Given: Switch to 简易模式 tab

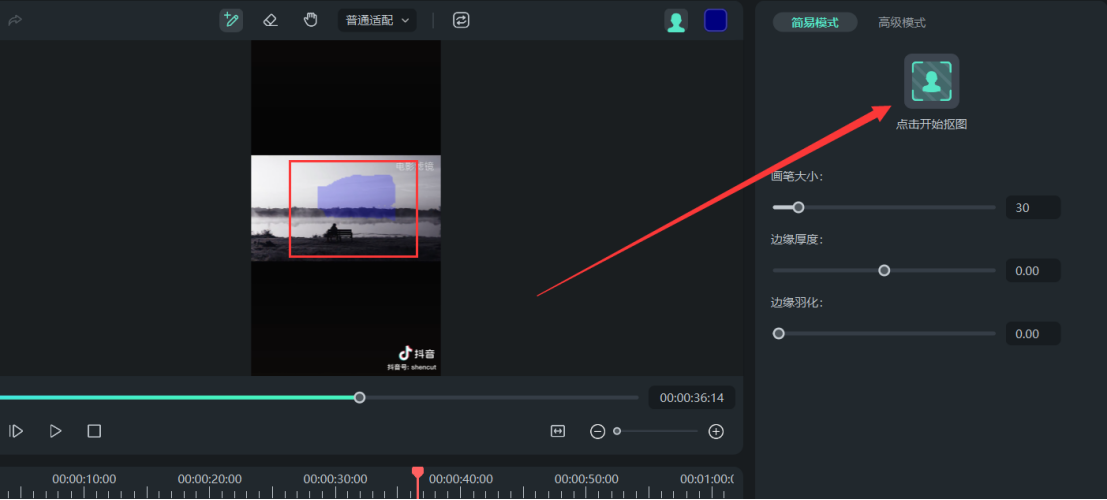Looking at the screenshot, I should [815, 22].
